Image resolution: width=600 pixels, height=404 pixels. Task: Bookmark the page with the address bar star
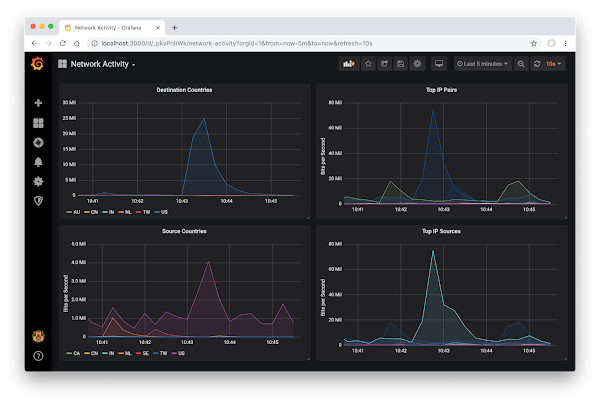coord(534,43)
